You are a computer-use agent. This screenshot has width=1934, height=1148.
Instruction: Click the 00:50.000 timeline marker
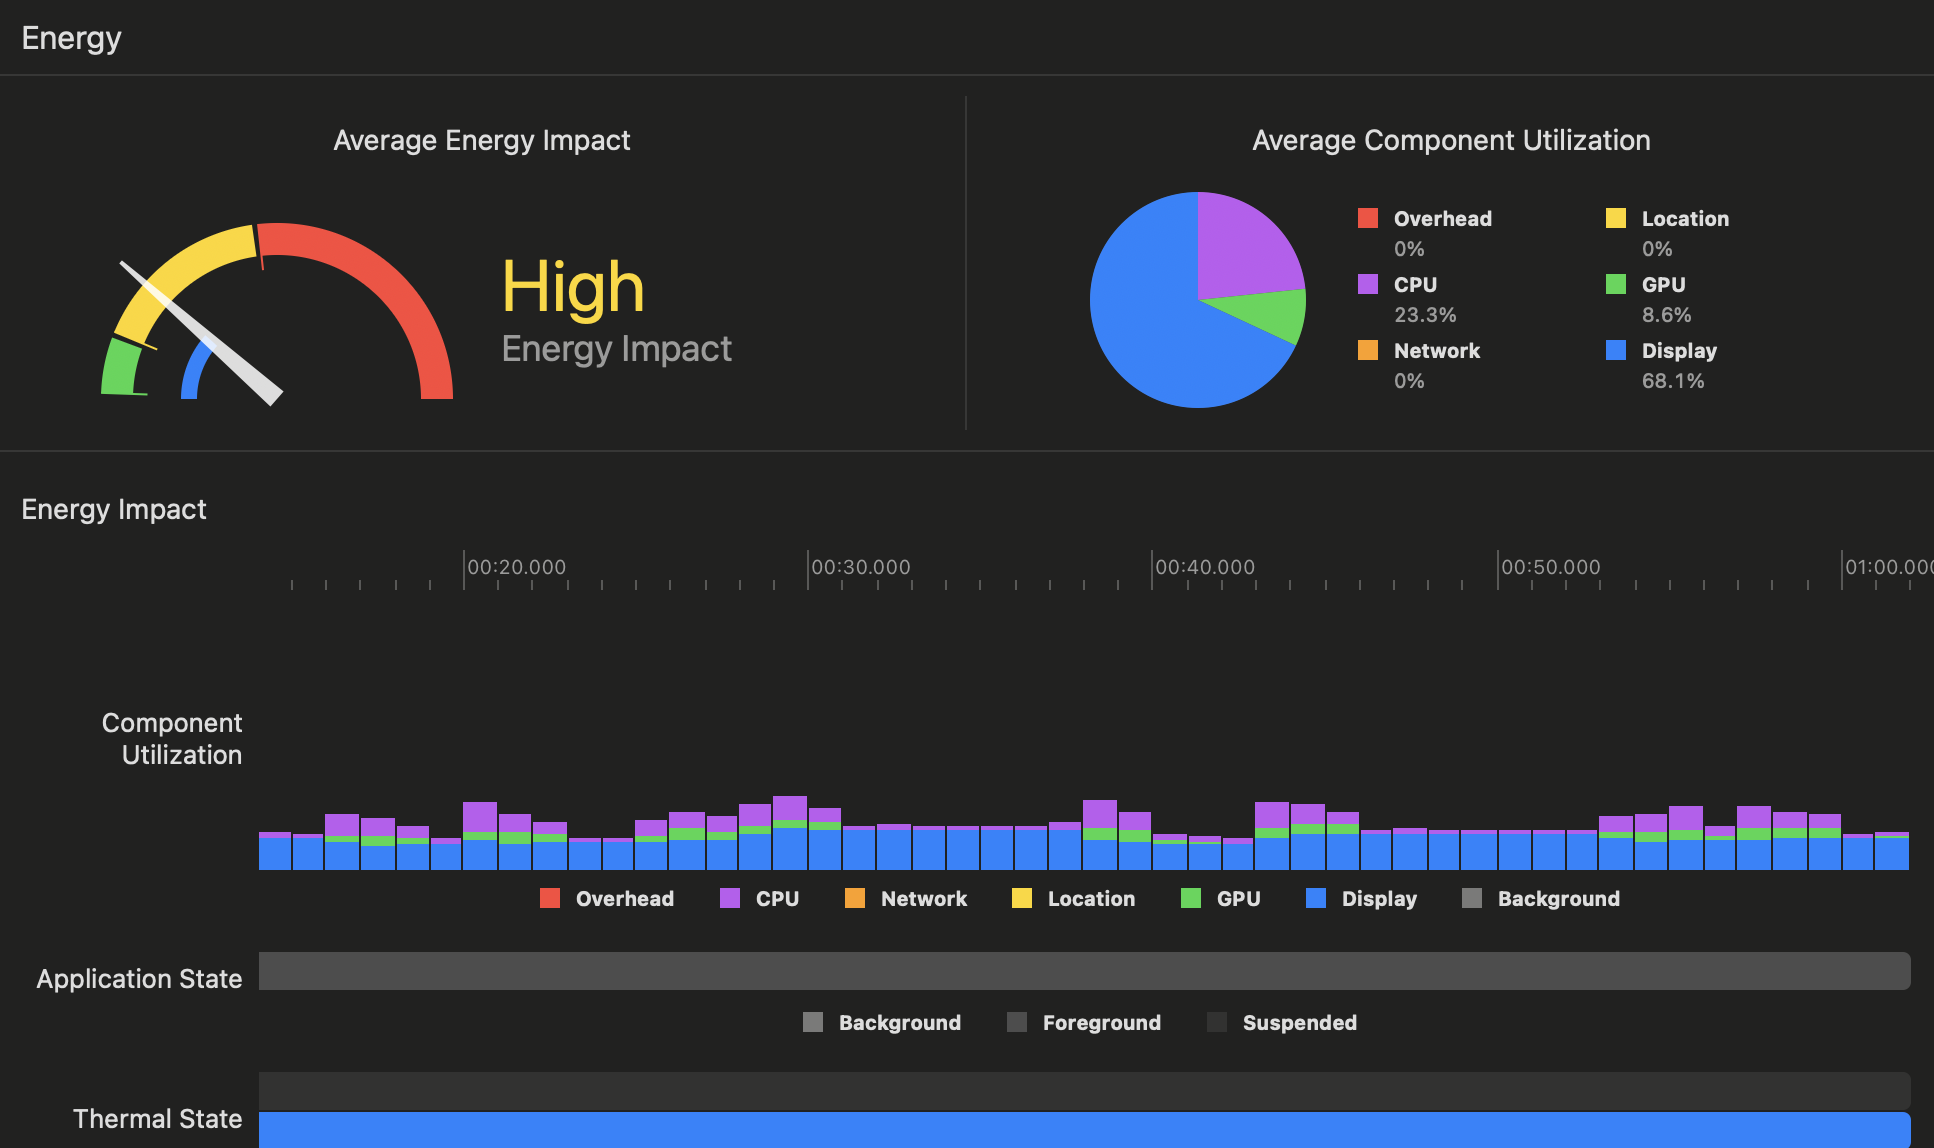click(1550, 567)
